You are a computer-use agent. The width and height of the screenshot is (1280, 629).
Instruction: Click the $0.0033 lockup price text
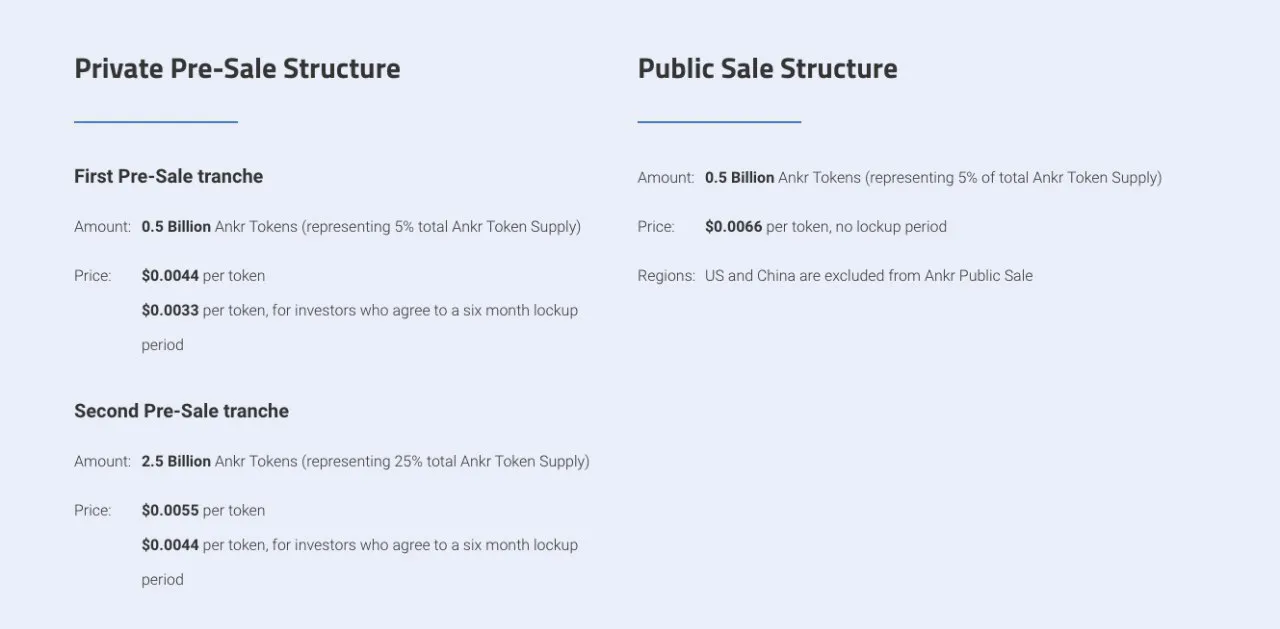pyautogui.click(x=170, y=310)
